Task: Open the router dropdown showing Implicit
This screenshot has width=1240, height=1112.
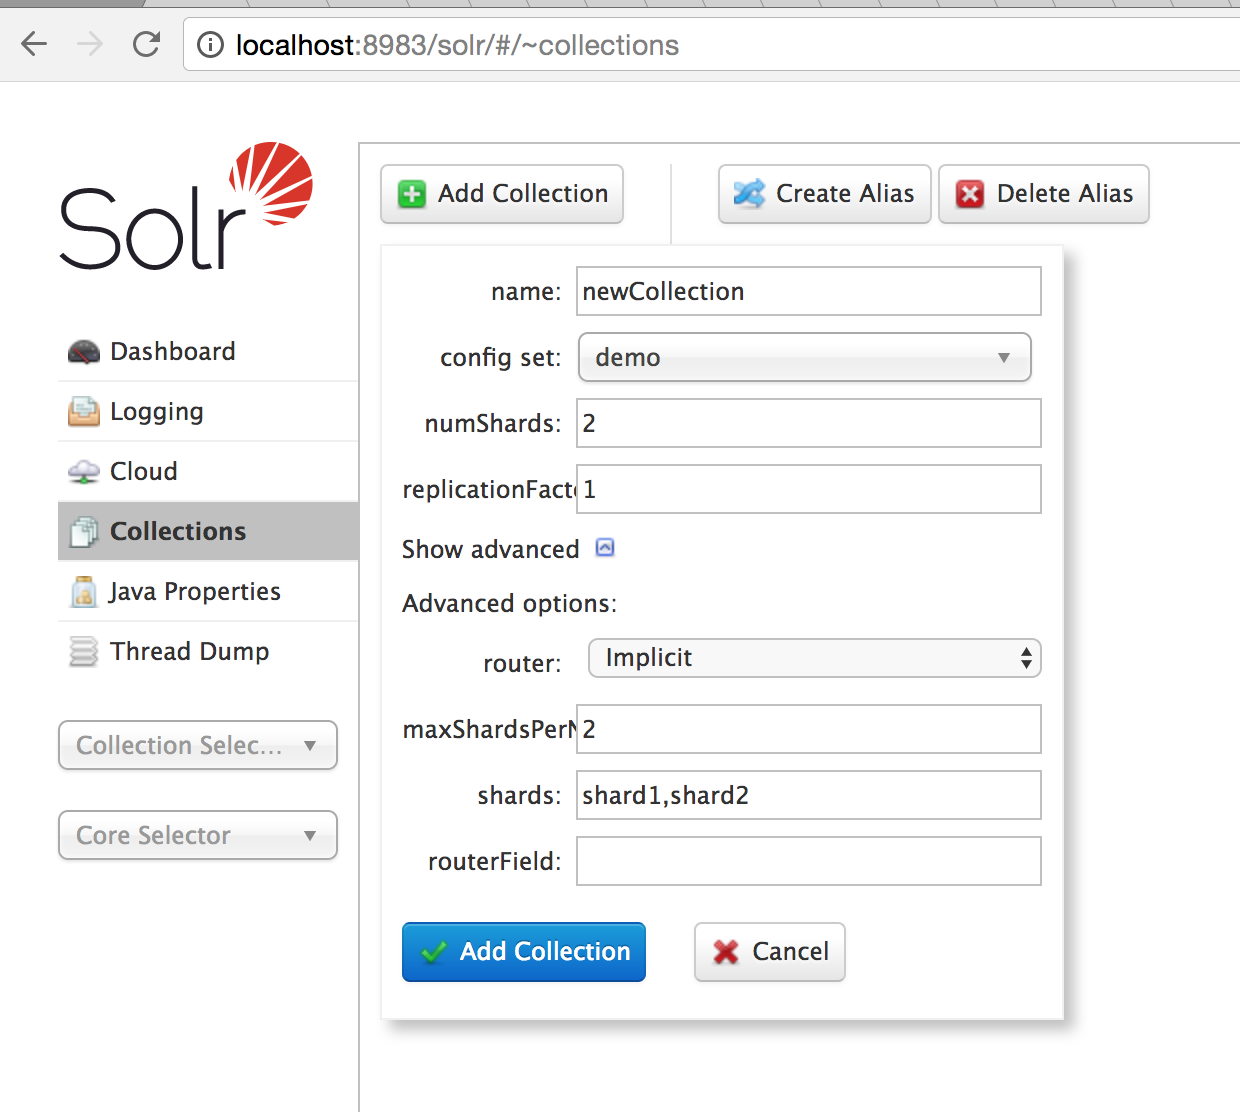Action: [x=815, y=658]
